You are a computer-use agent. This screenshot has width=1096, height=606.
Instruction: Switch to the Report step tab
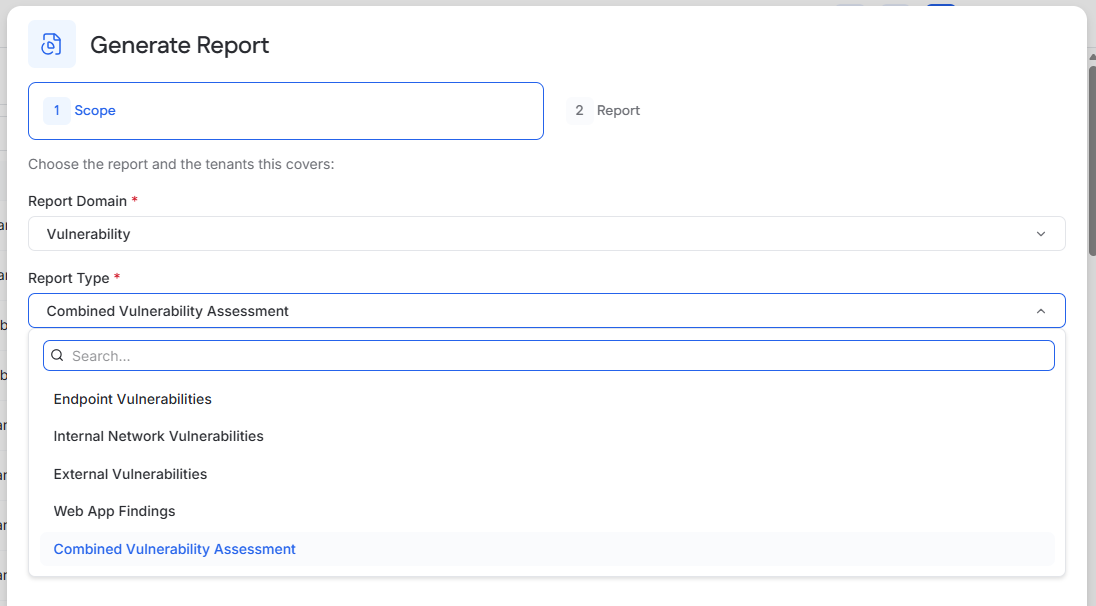pos(604,110)
